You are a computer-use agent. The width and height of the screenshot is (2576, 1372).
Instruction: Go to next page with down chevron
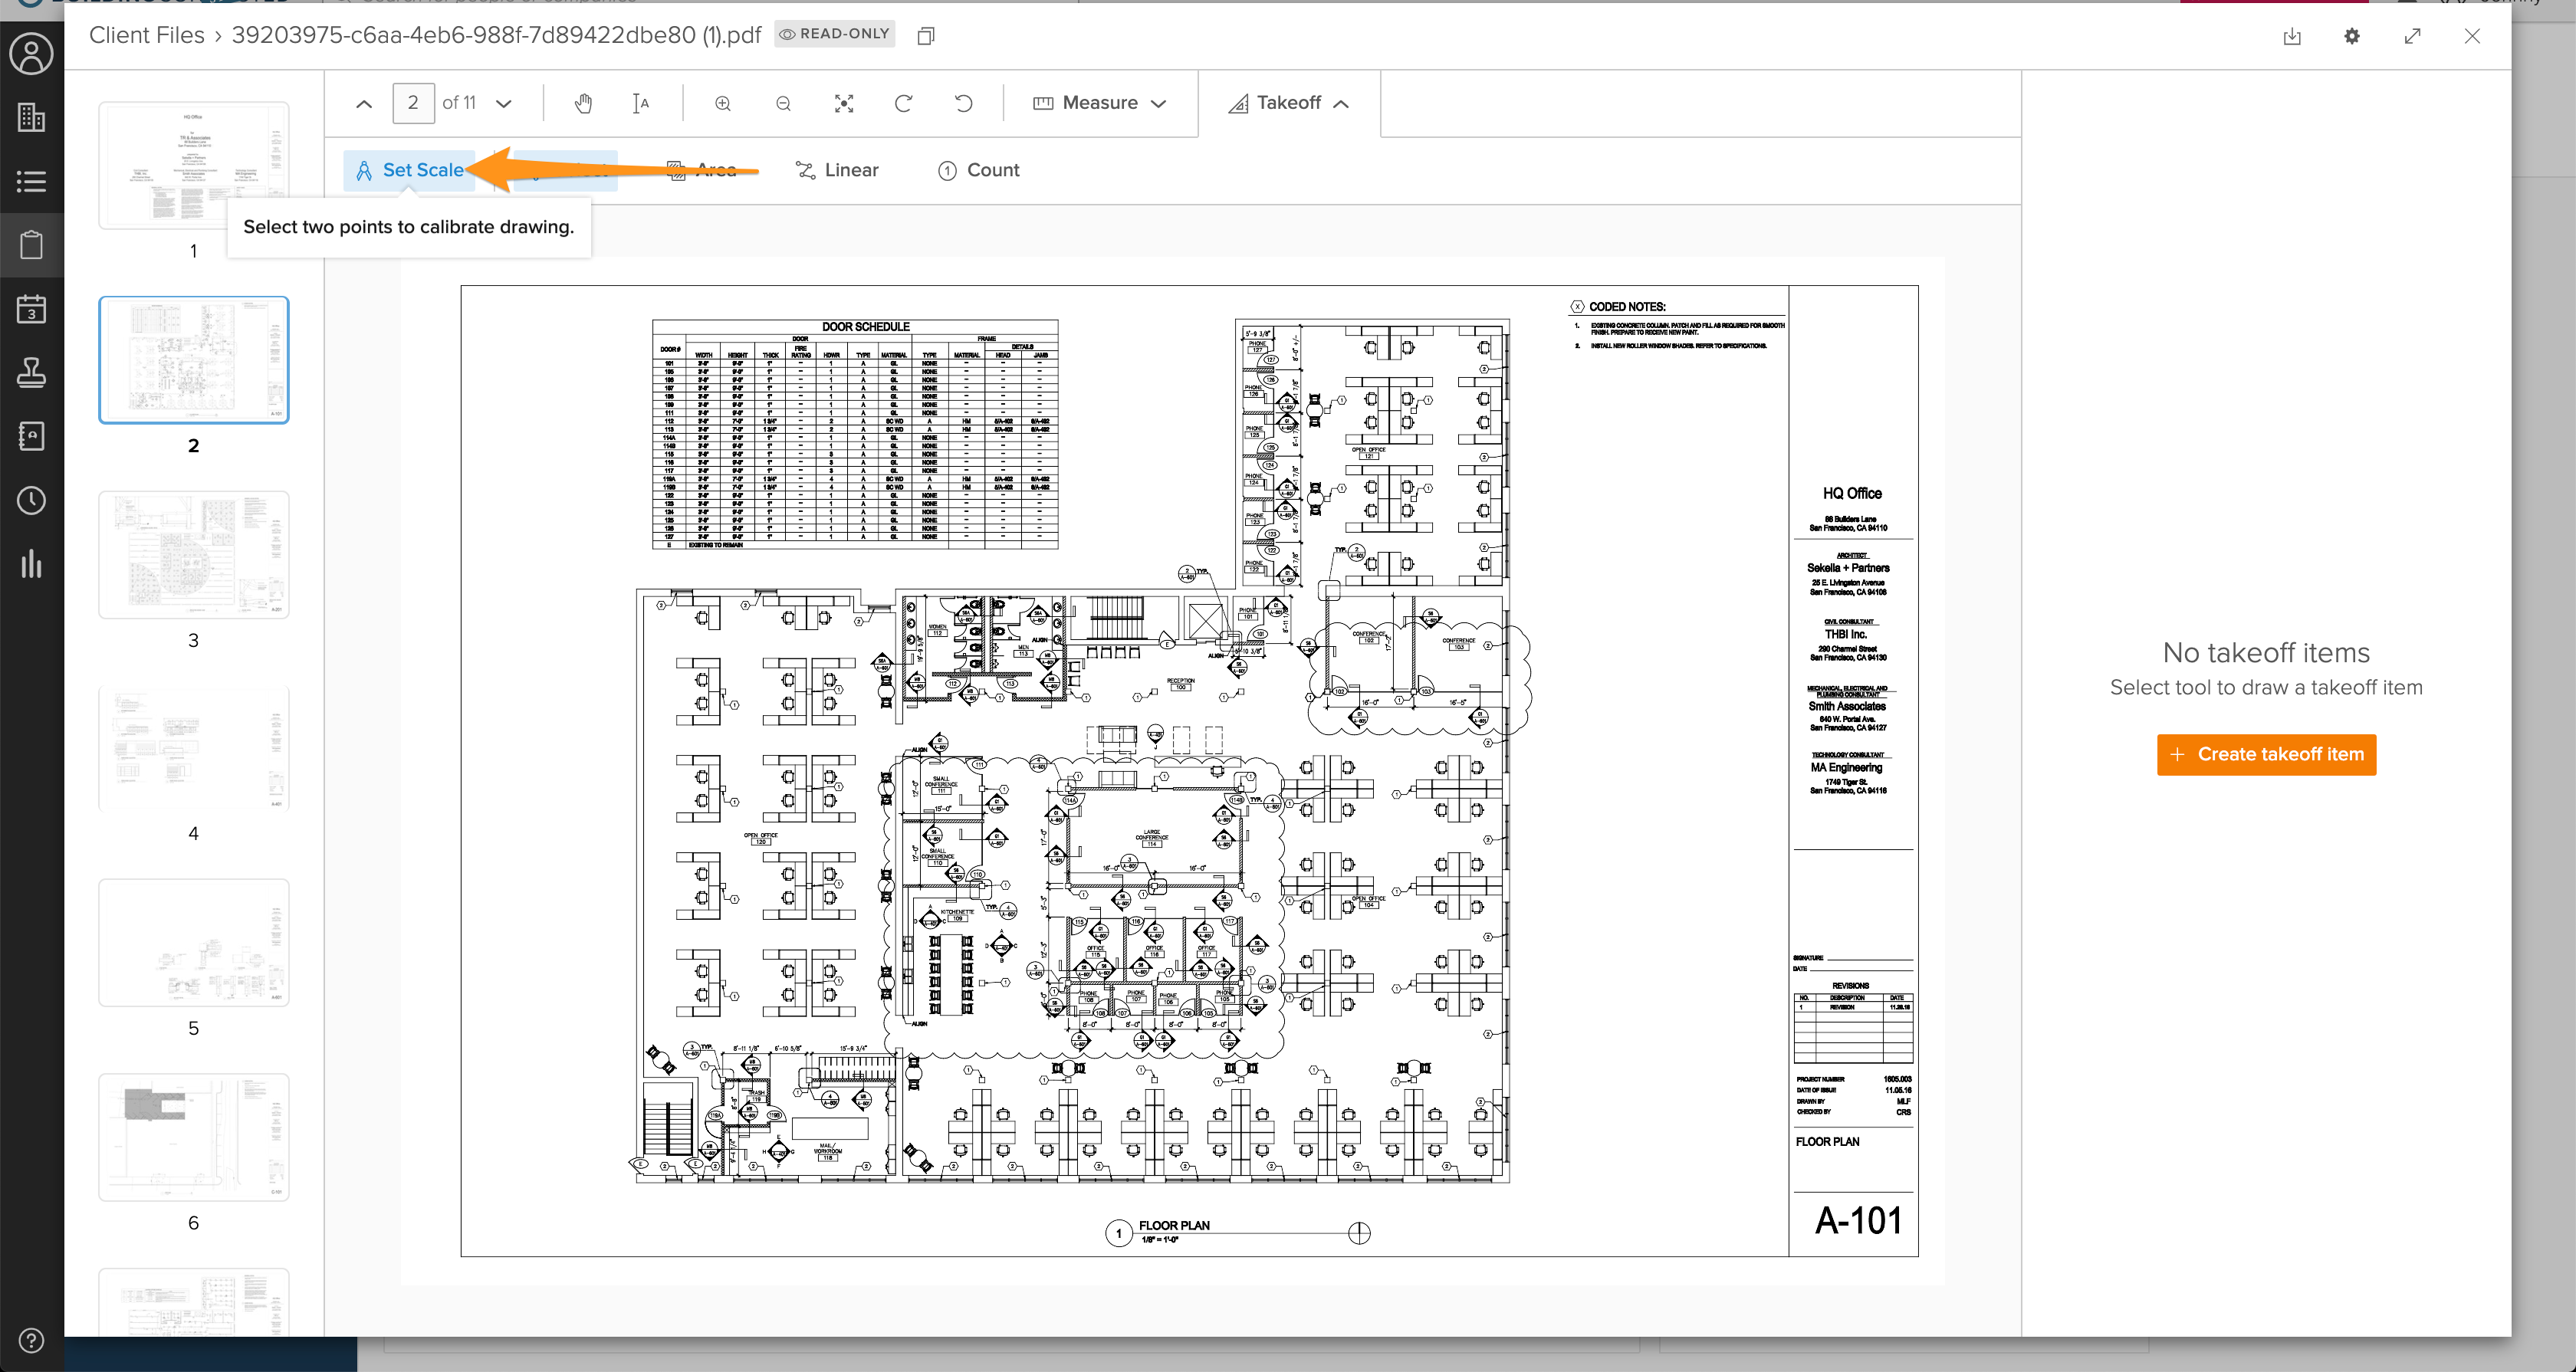(x=504, y=103)
